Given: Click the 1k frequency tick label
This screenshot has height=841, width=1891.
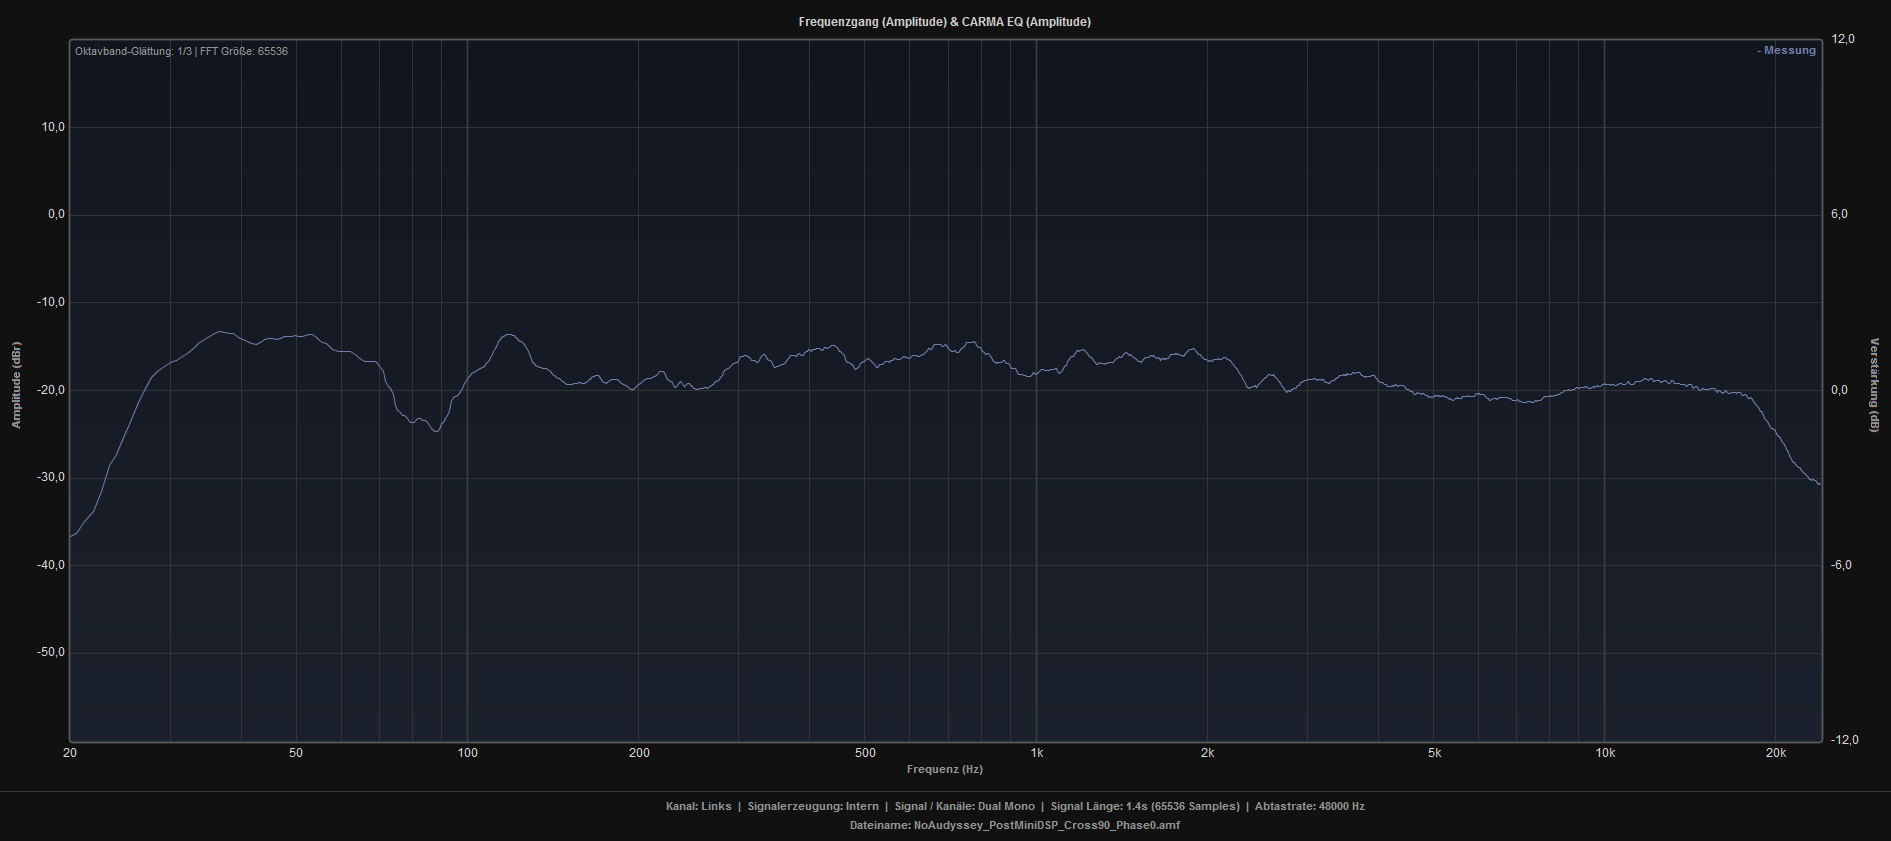Looking at the screenshot, I should pyautogui.click(x=1036, y=753).
